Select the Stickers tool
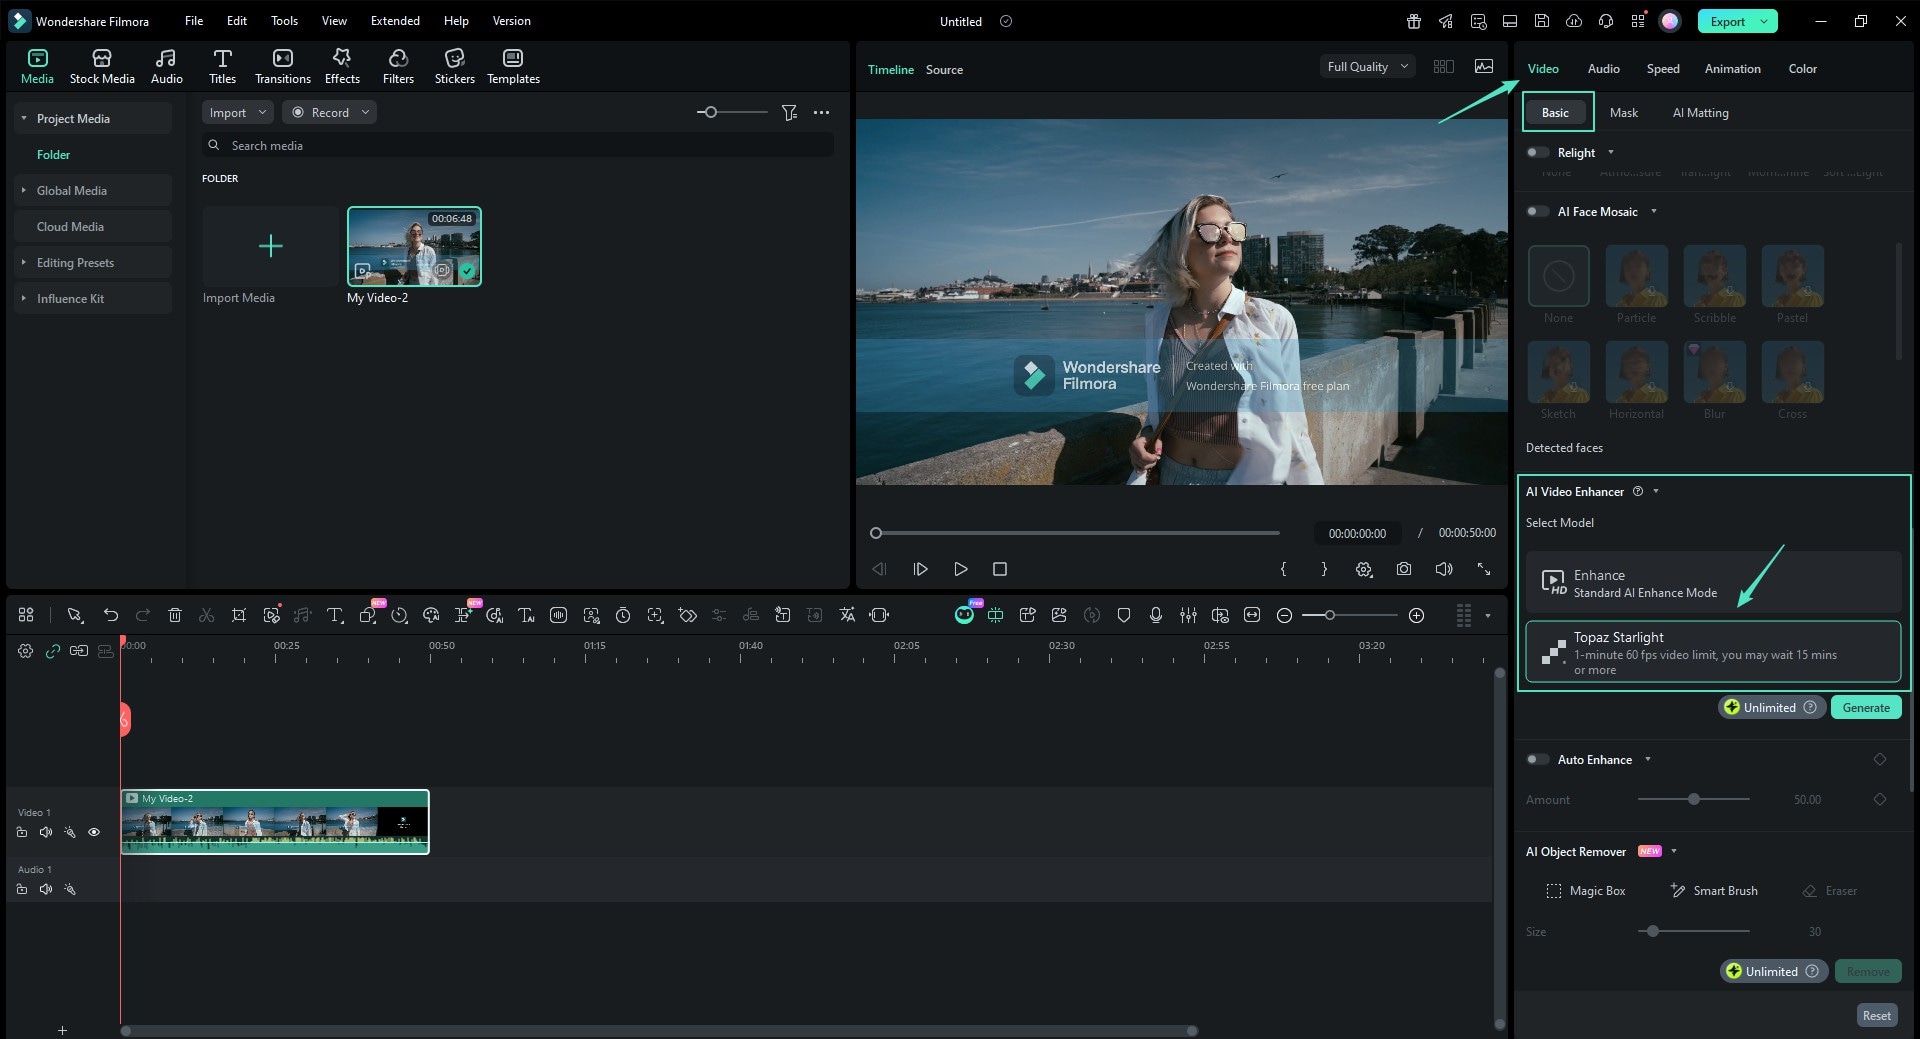 (x=455, y=66)
